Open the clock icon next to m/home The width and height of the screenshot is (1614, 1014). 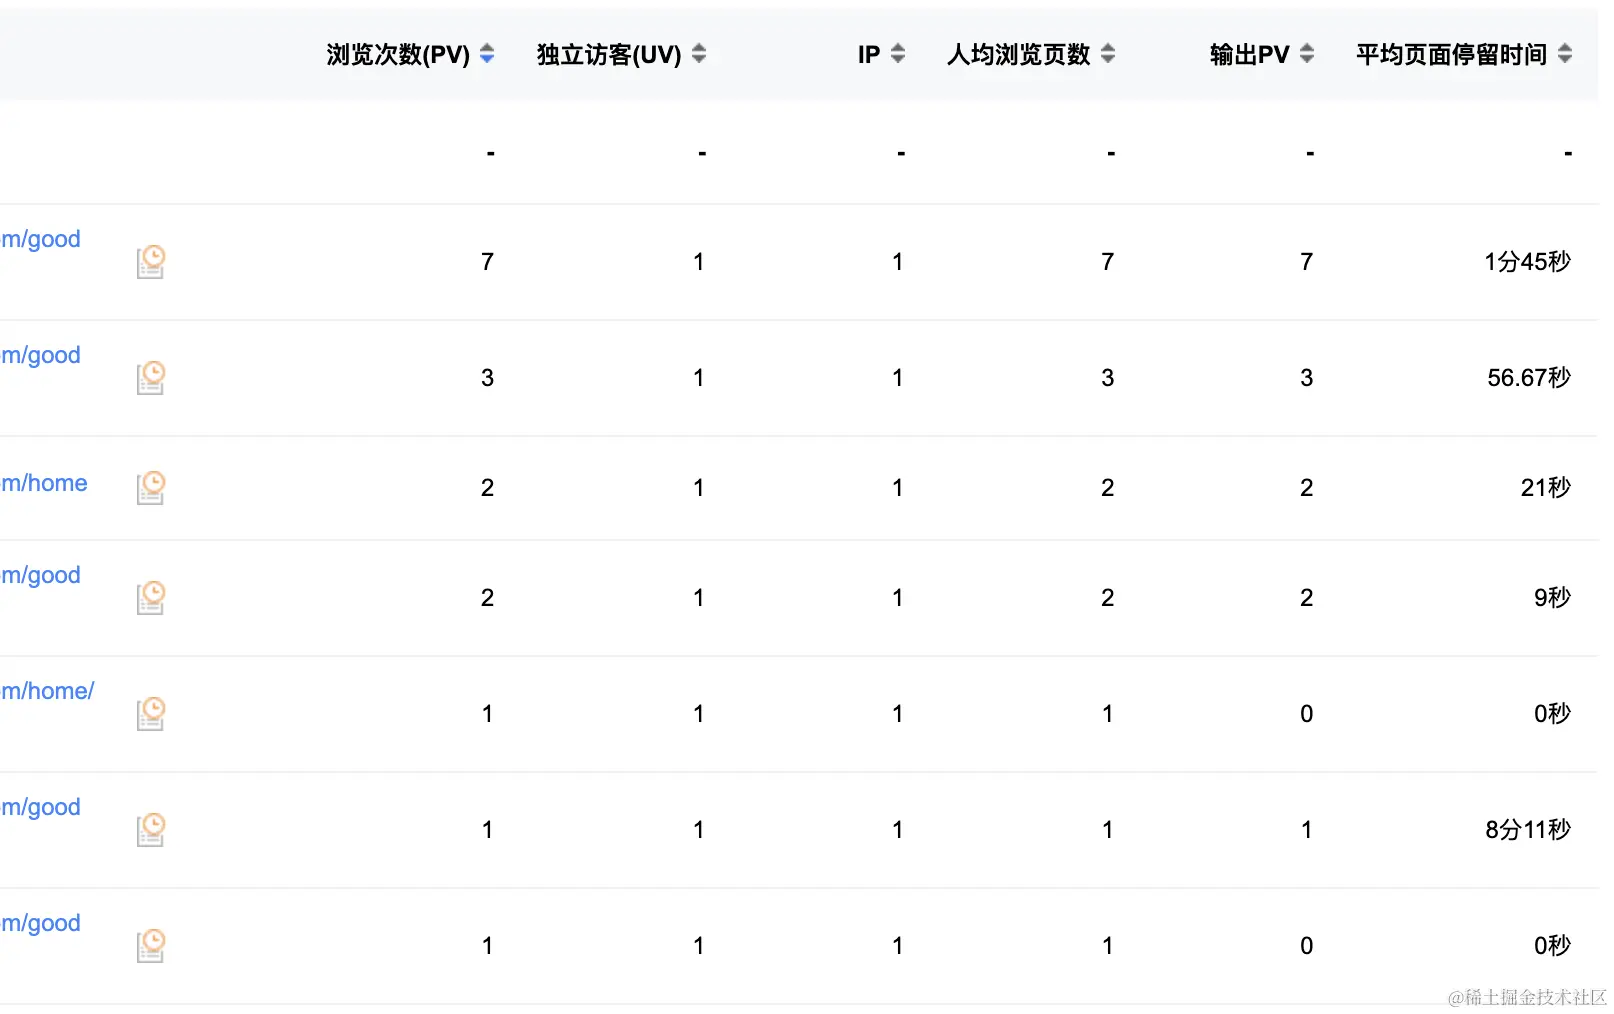tap(150, 487)
